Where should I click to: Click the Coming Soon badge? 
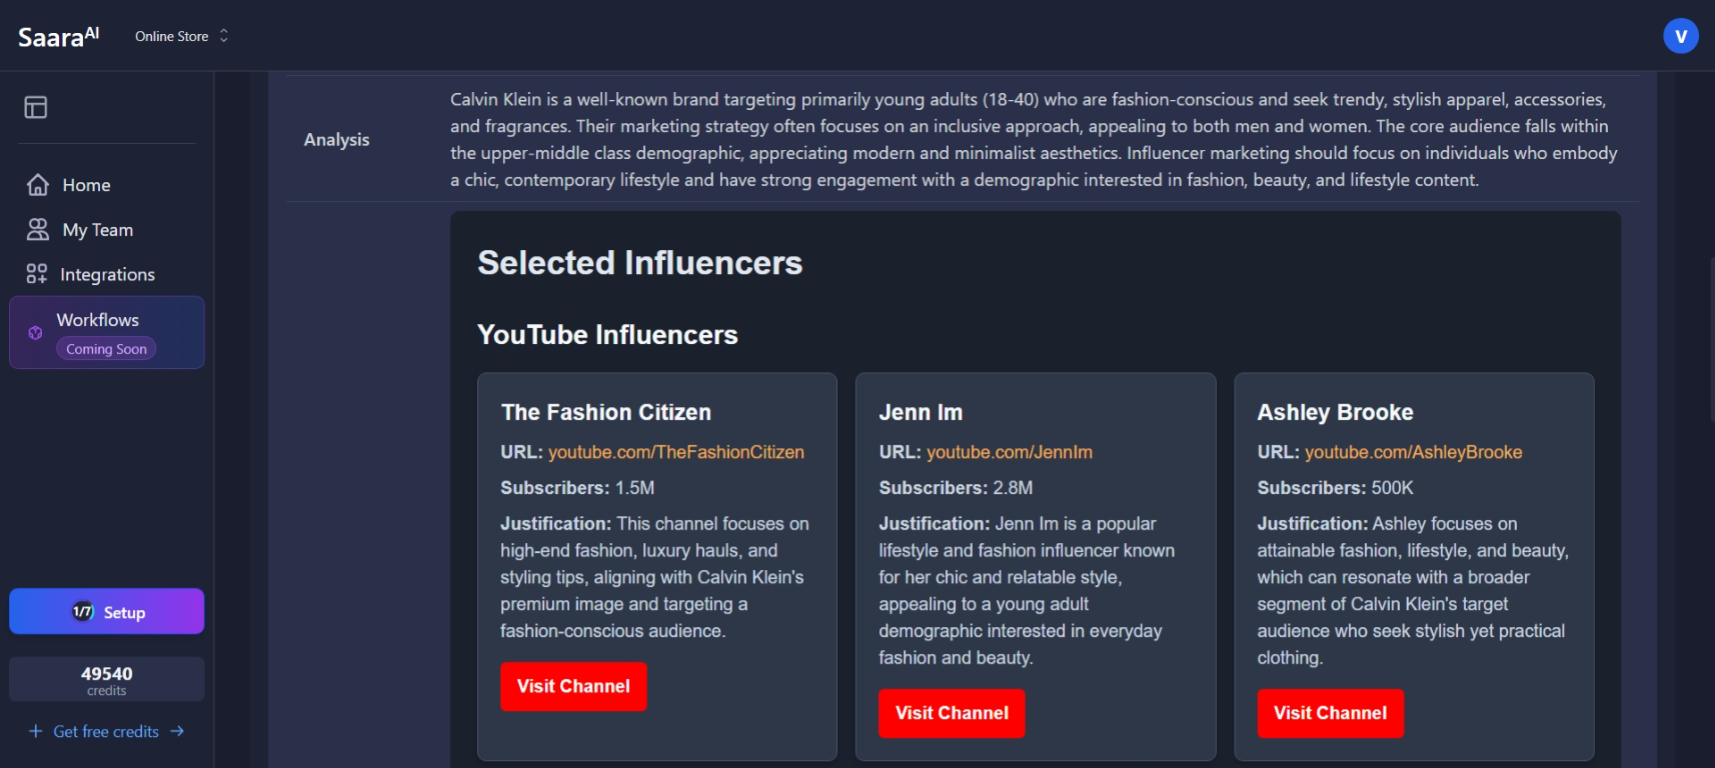point(106,349)
